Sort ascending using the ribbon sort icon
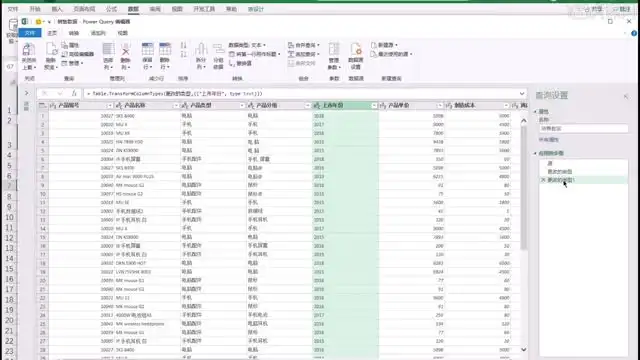The height and width of the screenshot is (360, 640). point(183,46)
